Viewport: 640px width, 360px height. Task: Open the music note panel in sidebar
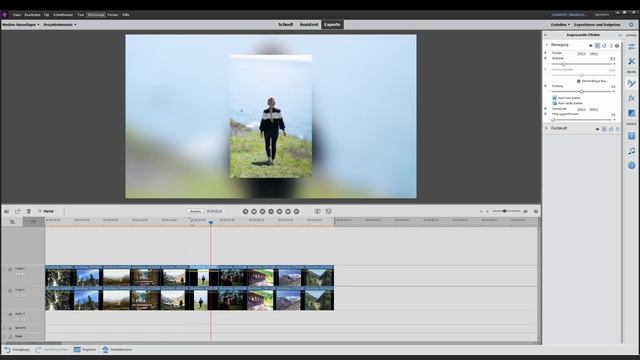631,151
